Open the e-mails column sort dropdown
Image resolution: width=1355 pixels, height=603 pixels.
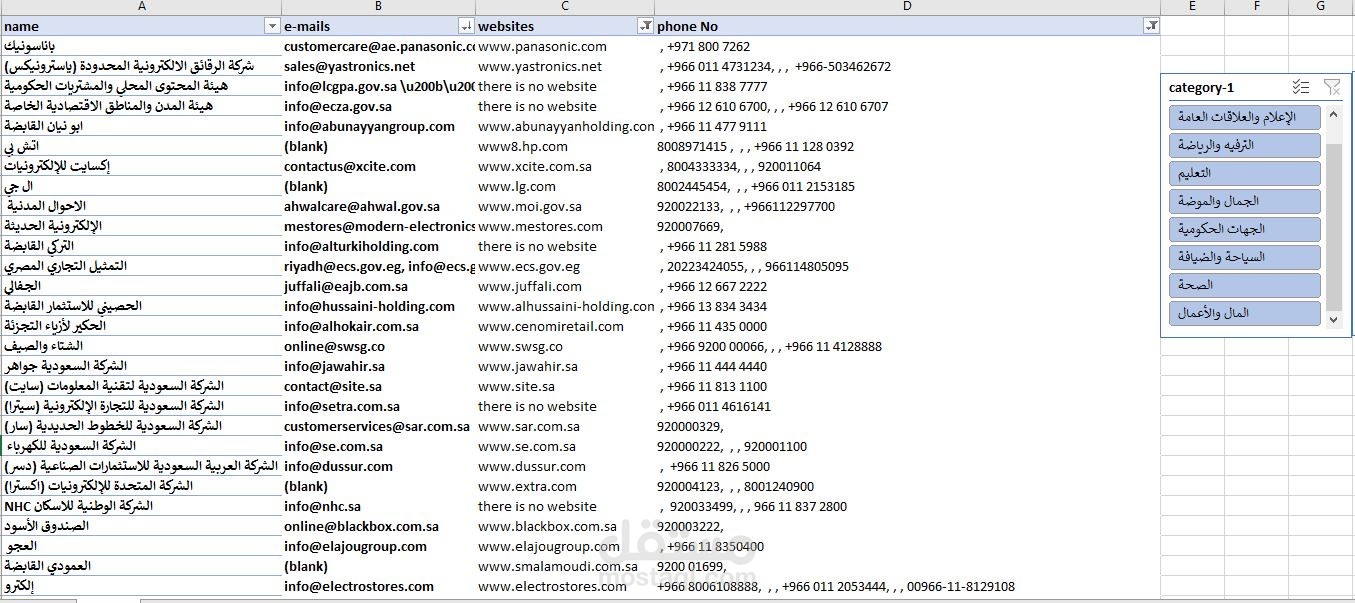pos(466,26)
